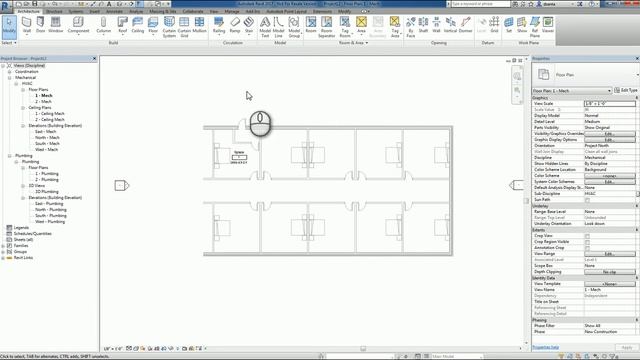Select North - Mech elevation in browser
Screen dimensions: 640x360
click(47, 138)
